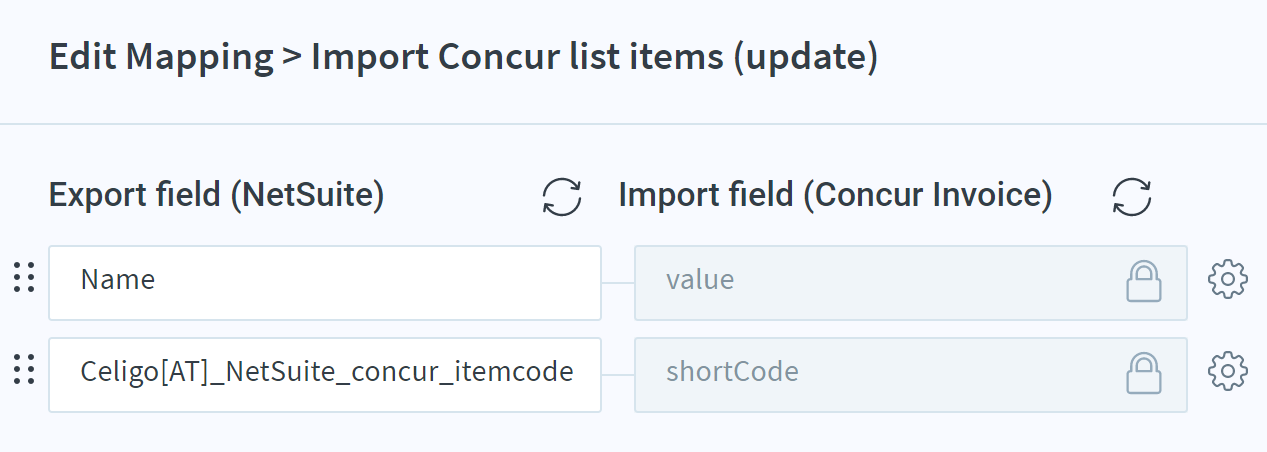Refresh the Import field (Concur Invoice) list
The height and width of the screenshot is (452, 1267).
click(x=1132, y=196)
